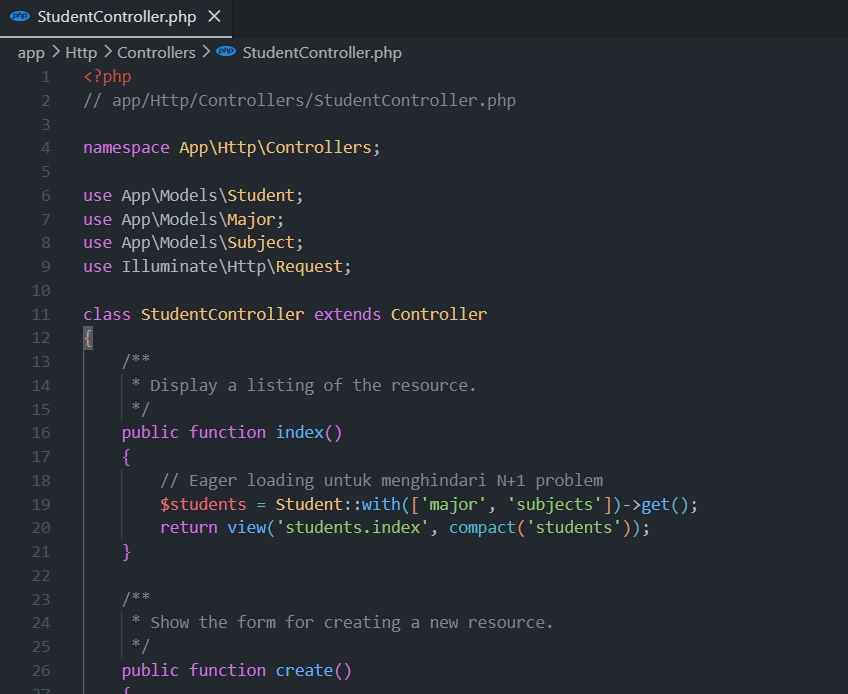Click line number 26 in the gutter
This screenshot has width=848, height=694.
point(41,671)
